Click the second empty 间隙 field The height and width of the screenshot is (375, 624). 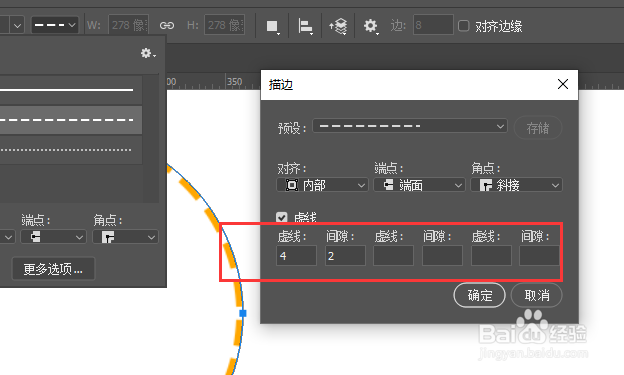tap(442, 256)
